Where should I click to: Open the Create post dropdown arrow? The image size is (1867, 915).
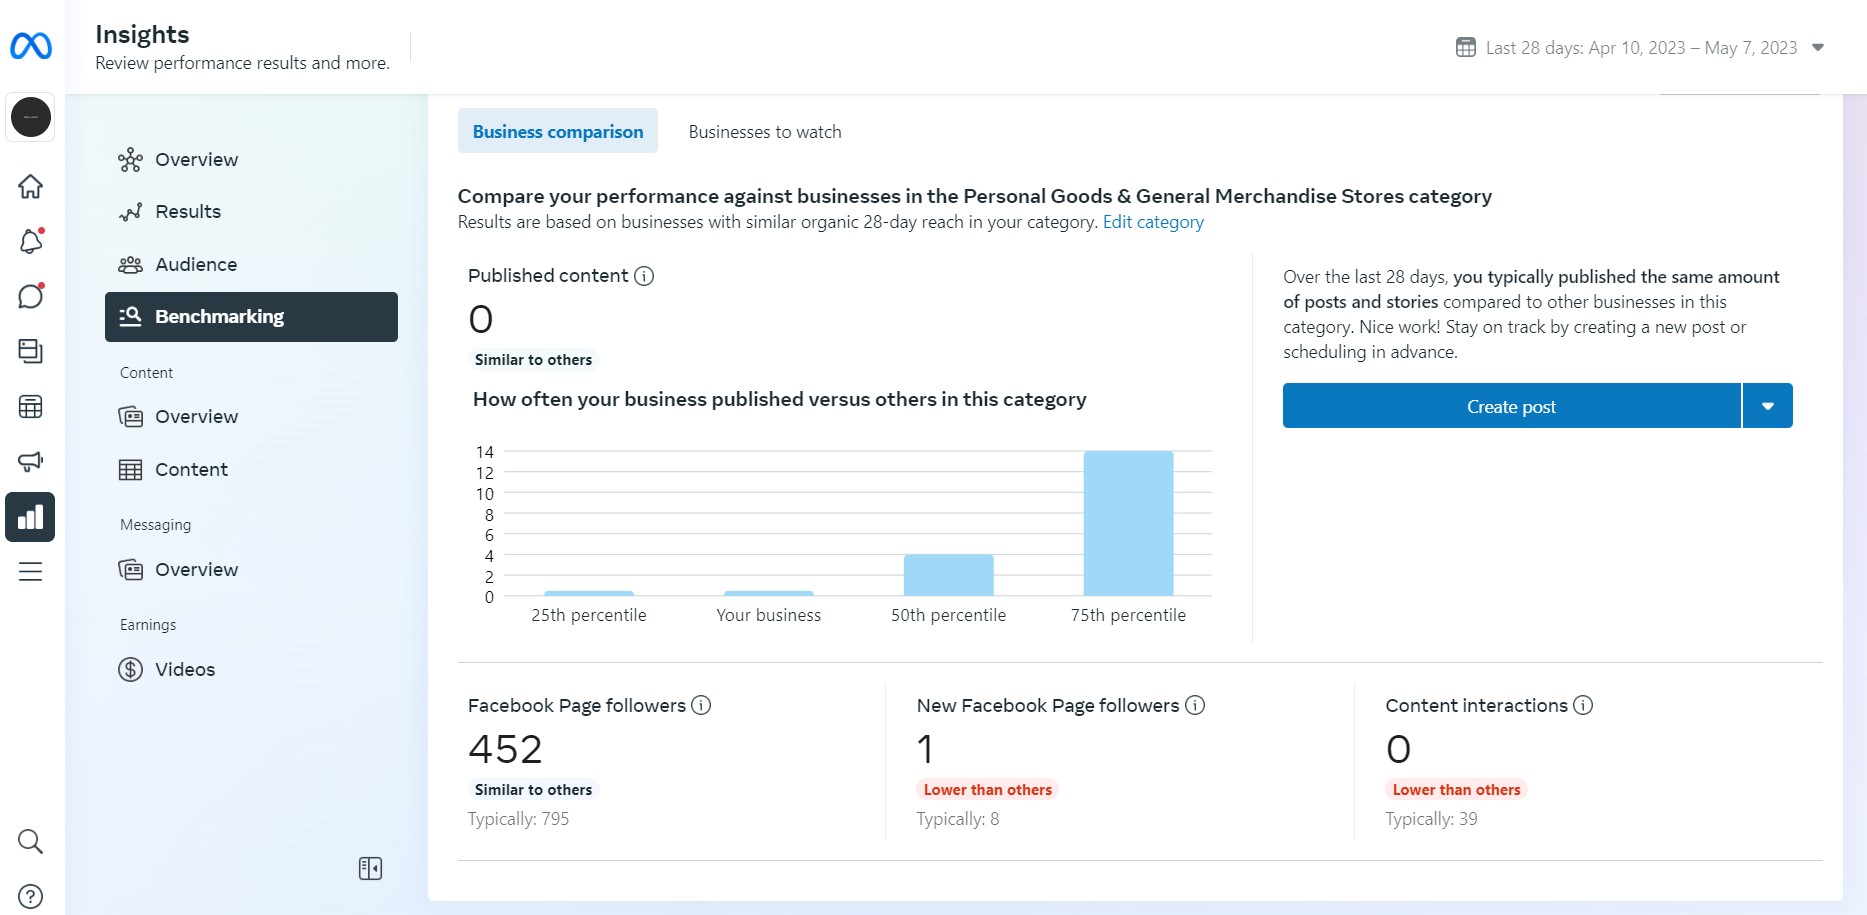pos(1767,406)
